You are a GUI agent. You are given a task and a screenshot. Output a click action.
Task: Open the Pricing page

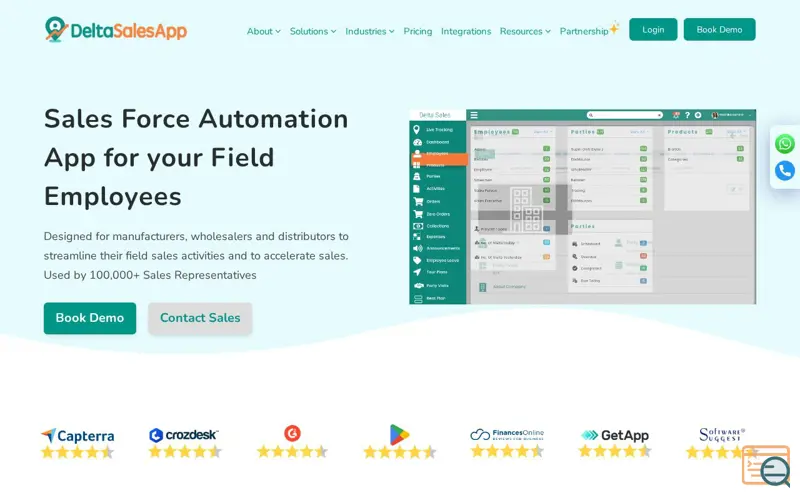(x=417, y=32)
